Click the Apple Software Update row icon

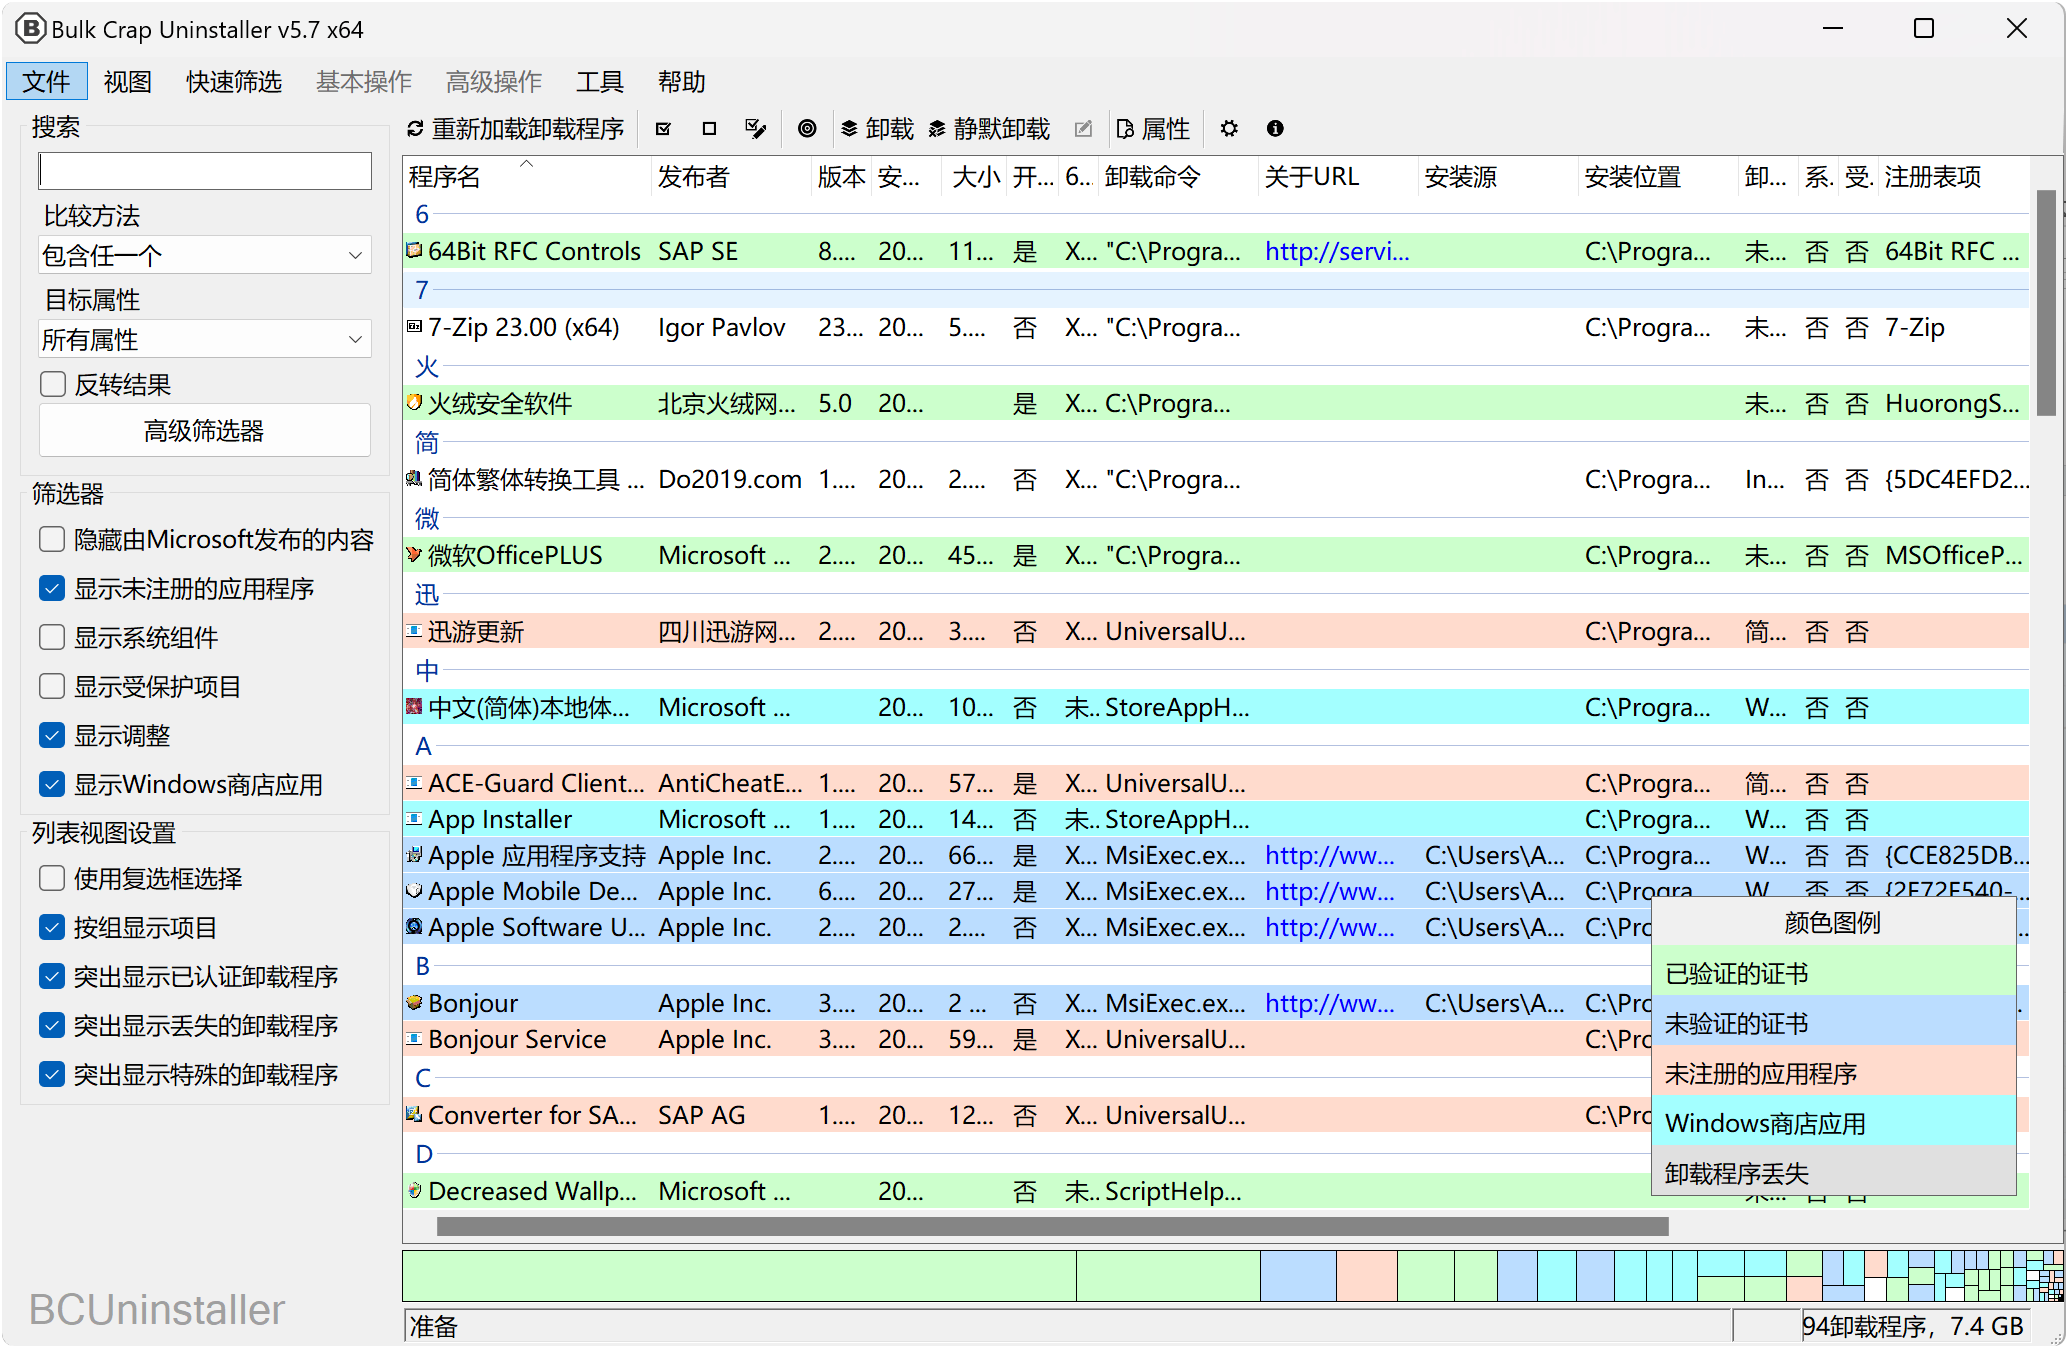(x=414, y=927)
